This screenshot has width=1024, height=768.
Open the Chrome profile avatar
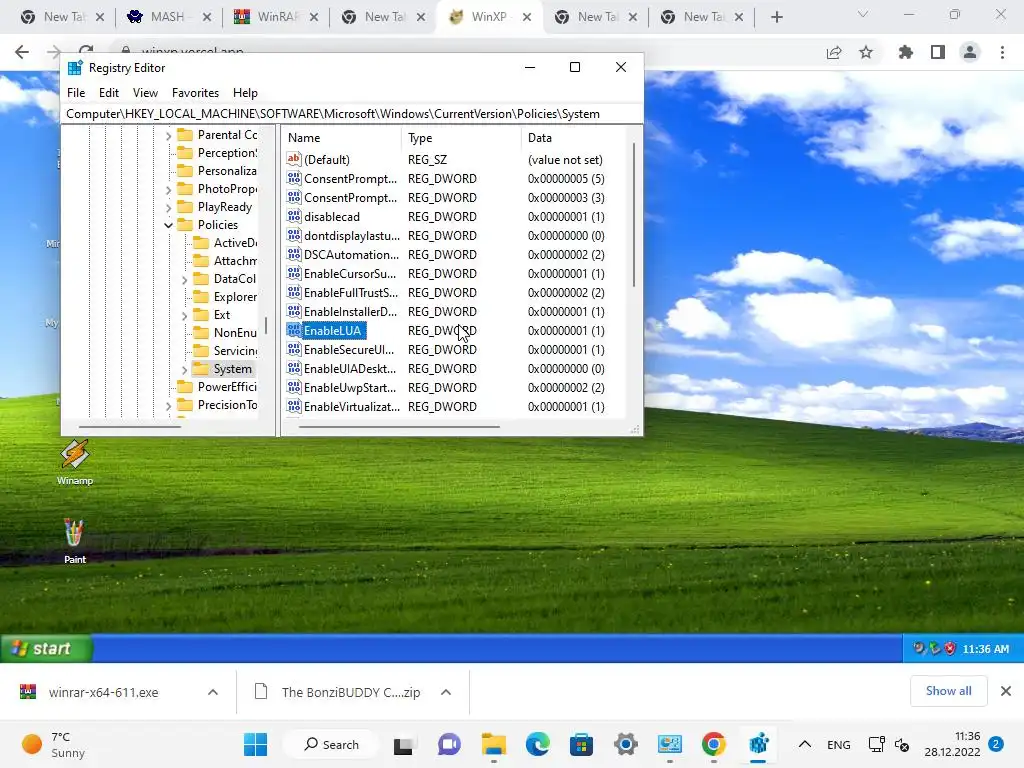tap(970, 52)
